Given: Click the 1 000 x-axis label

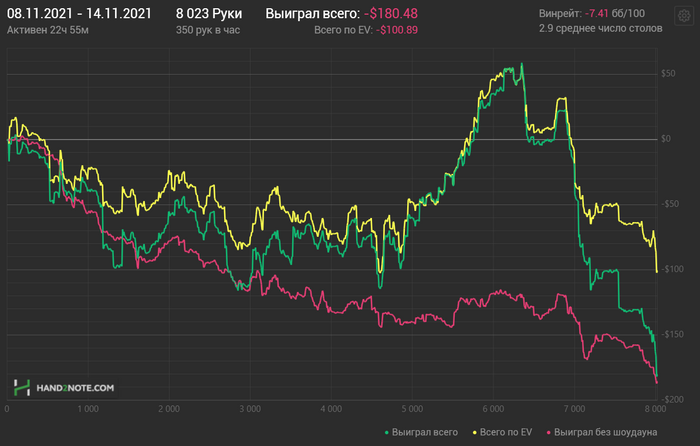Looking at the screenshot, I should (88, 409).
